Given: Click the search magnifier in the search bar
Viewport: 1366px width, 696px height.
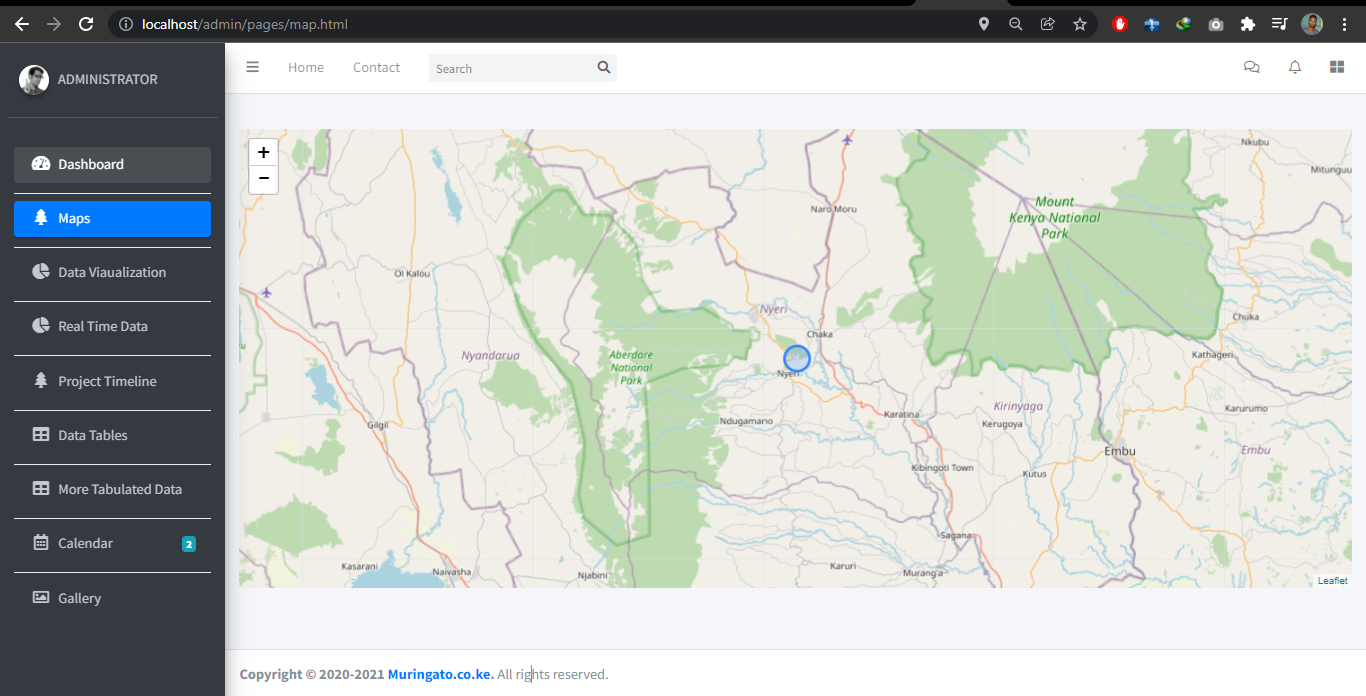Looking at the screenshot, I should coord(603,67).
